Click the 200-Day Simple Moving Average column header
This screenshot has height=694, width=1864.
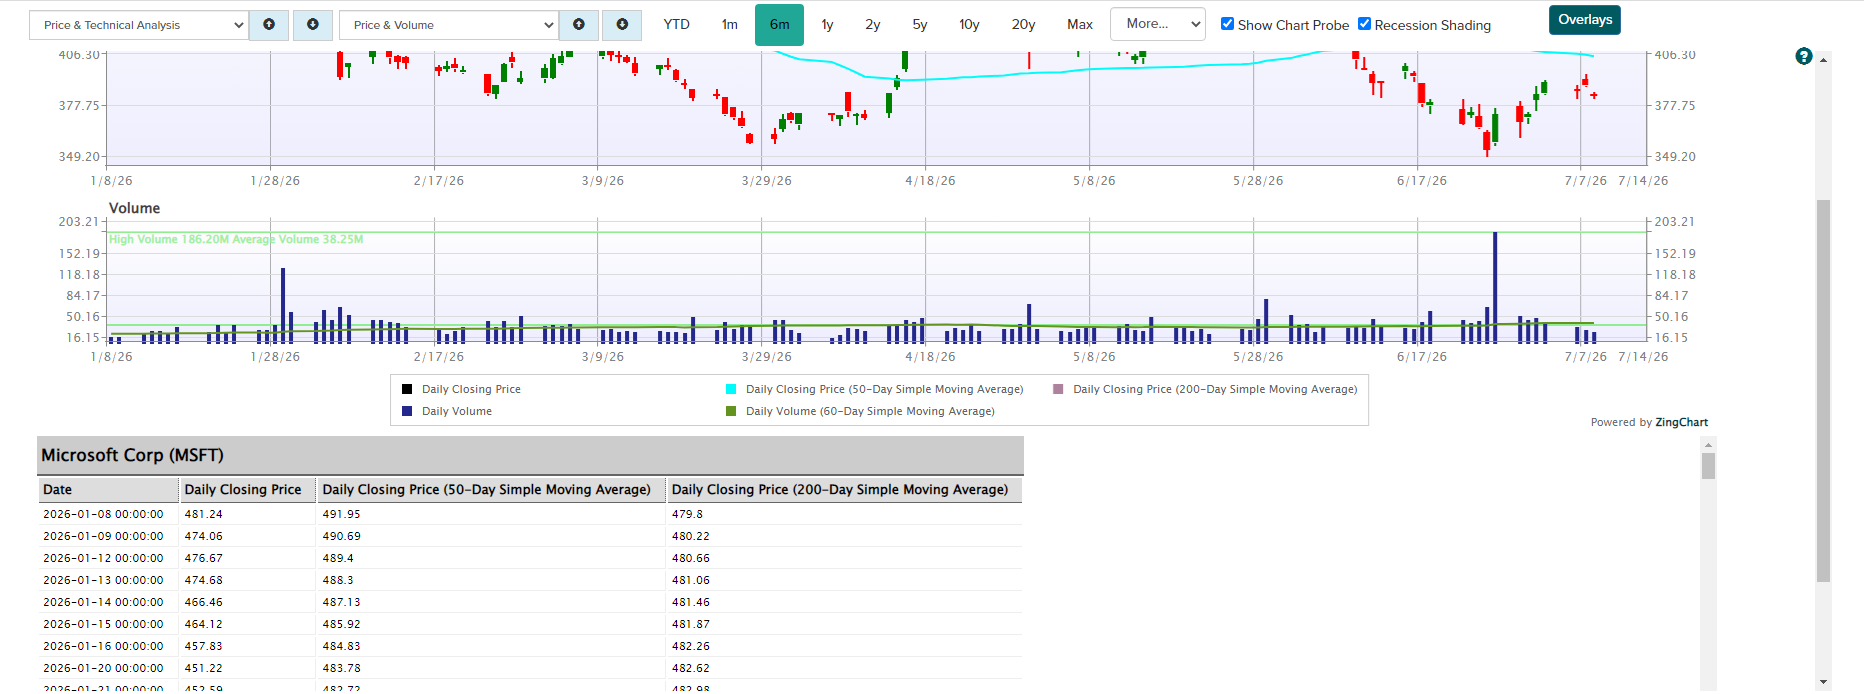click(x=844, y=490)
